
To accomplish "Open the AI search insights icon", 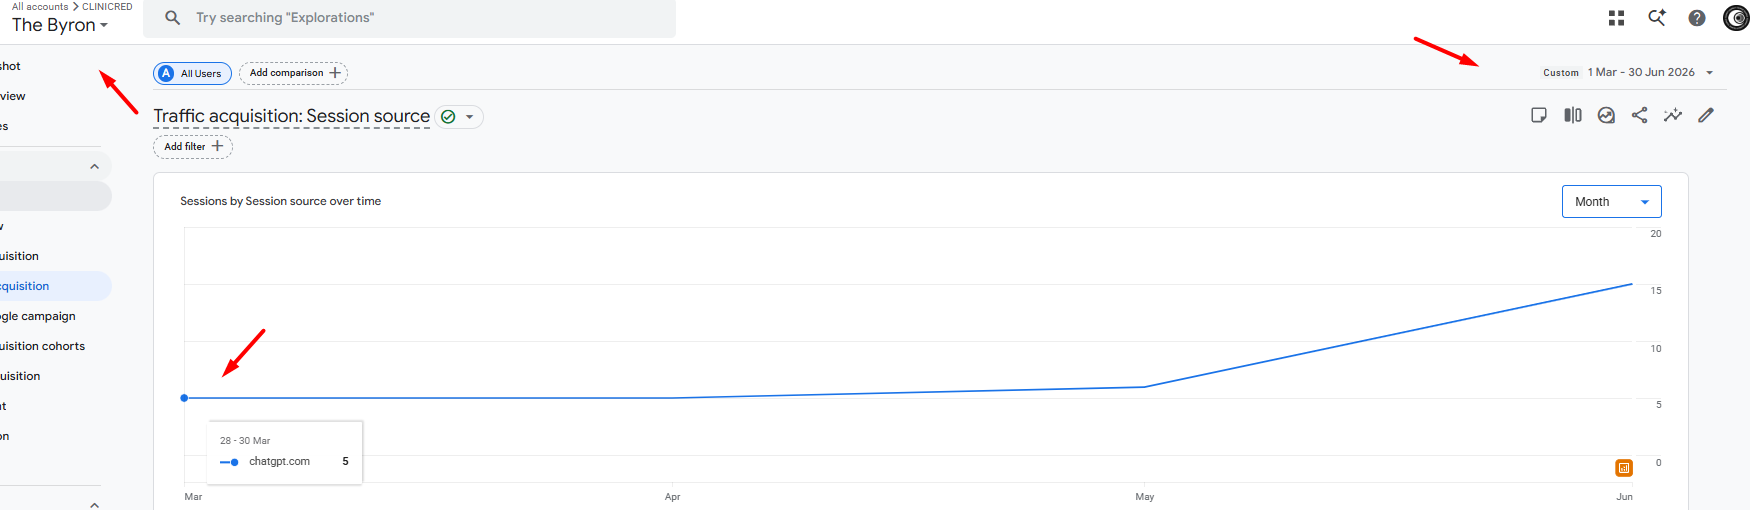I will click(x=1657, y=18).
